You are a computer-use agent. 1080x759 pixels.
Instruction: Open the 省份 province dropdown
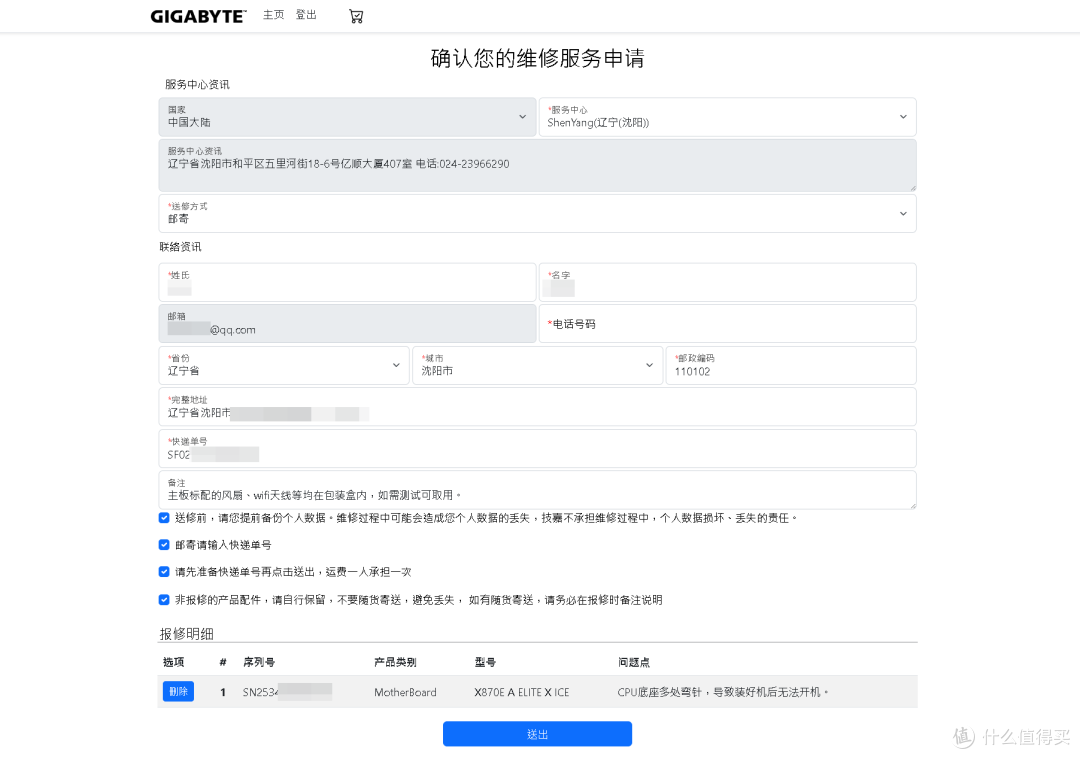[x=284, y=366]
